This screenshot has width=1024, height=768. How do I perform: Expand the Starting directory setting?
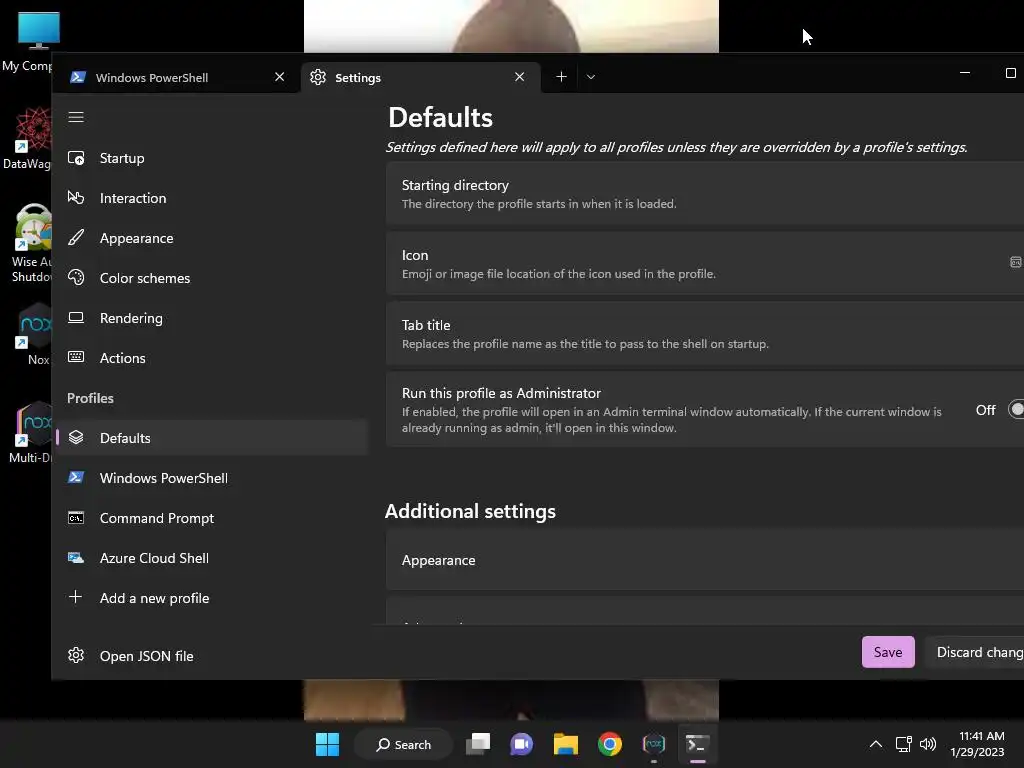pos(705,194)
